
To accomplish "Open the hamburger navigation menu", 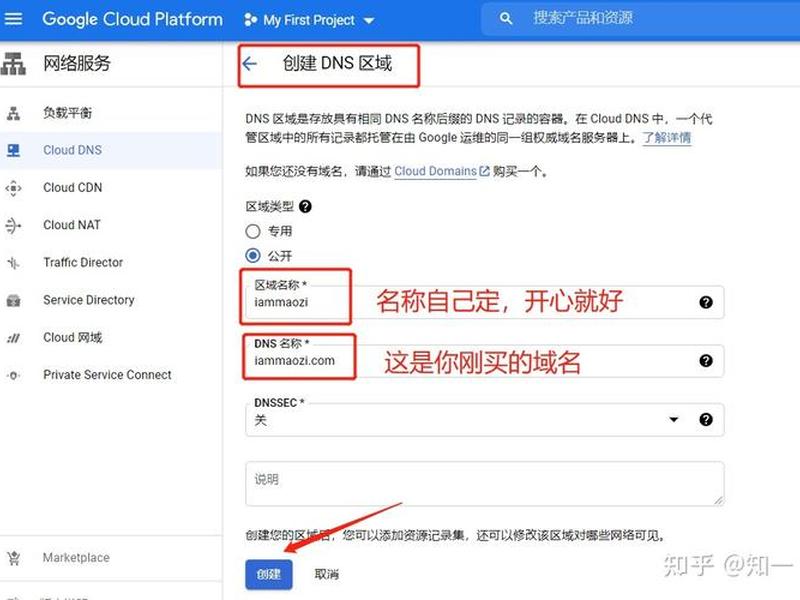I will tap(13, 19).
